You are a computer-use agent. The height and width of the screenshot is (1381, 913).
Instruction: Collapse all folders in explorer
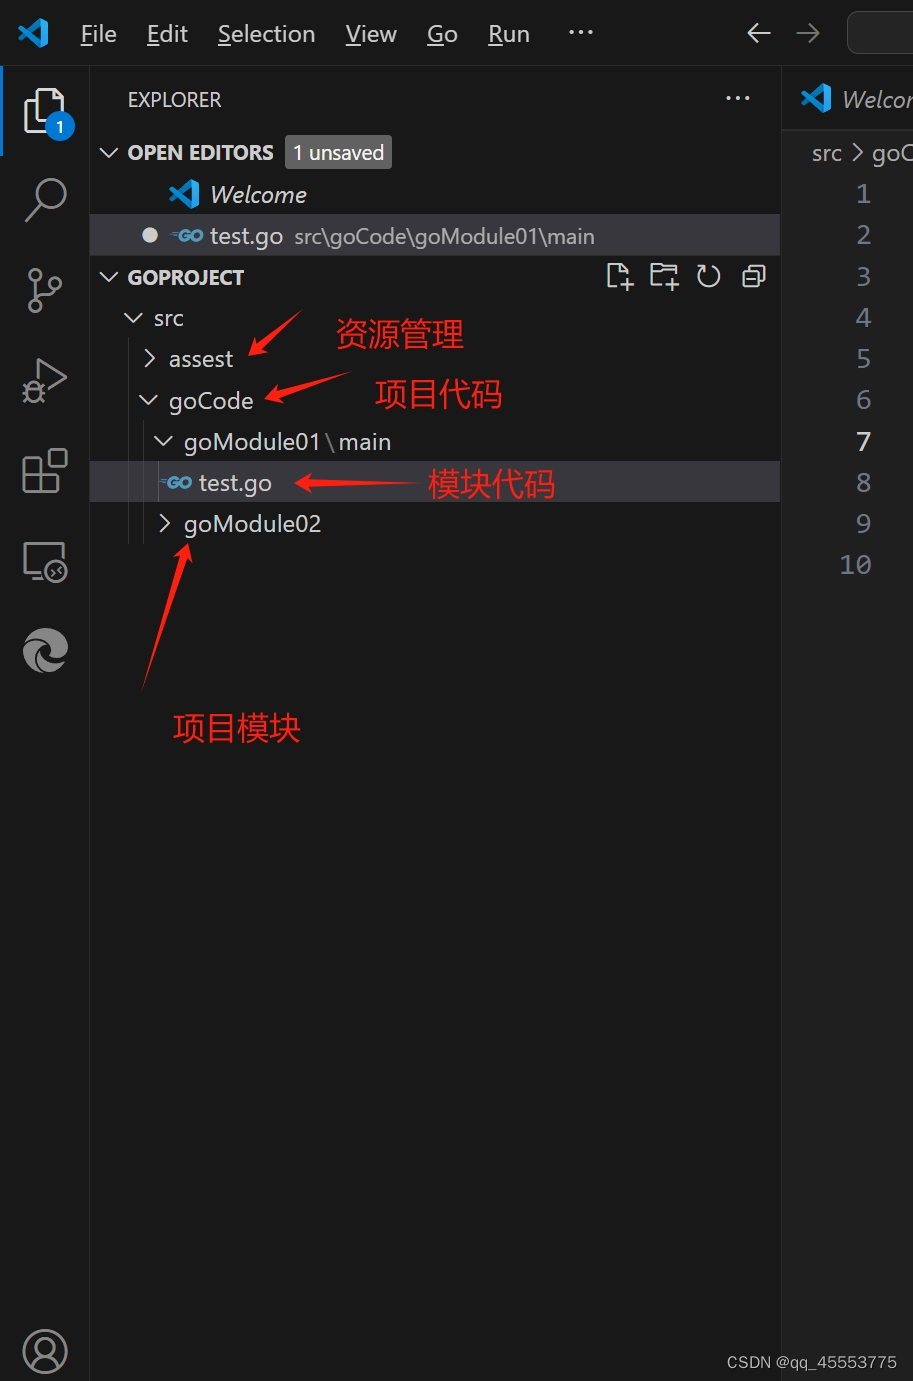tap(754, 277)
